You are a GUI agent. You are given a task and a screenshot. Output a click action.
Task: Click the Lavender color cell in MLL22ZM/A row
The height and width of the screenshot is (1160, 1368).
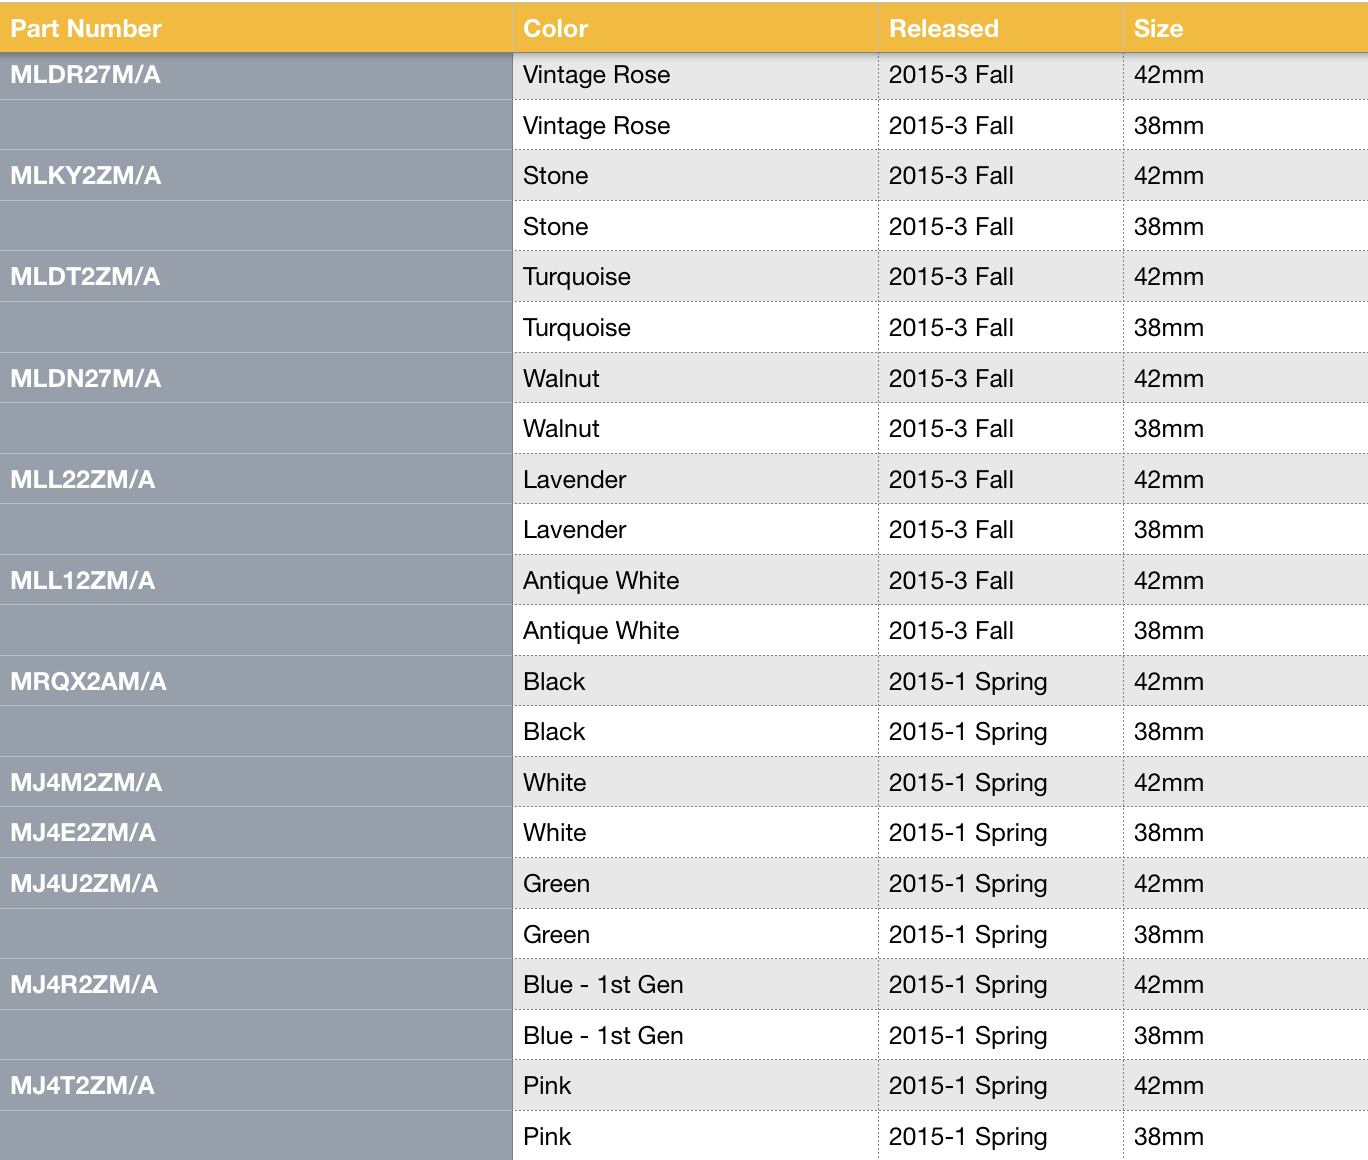tap(575, 480)
